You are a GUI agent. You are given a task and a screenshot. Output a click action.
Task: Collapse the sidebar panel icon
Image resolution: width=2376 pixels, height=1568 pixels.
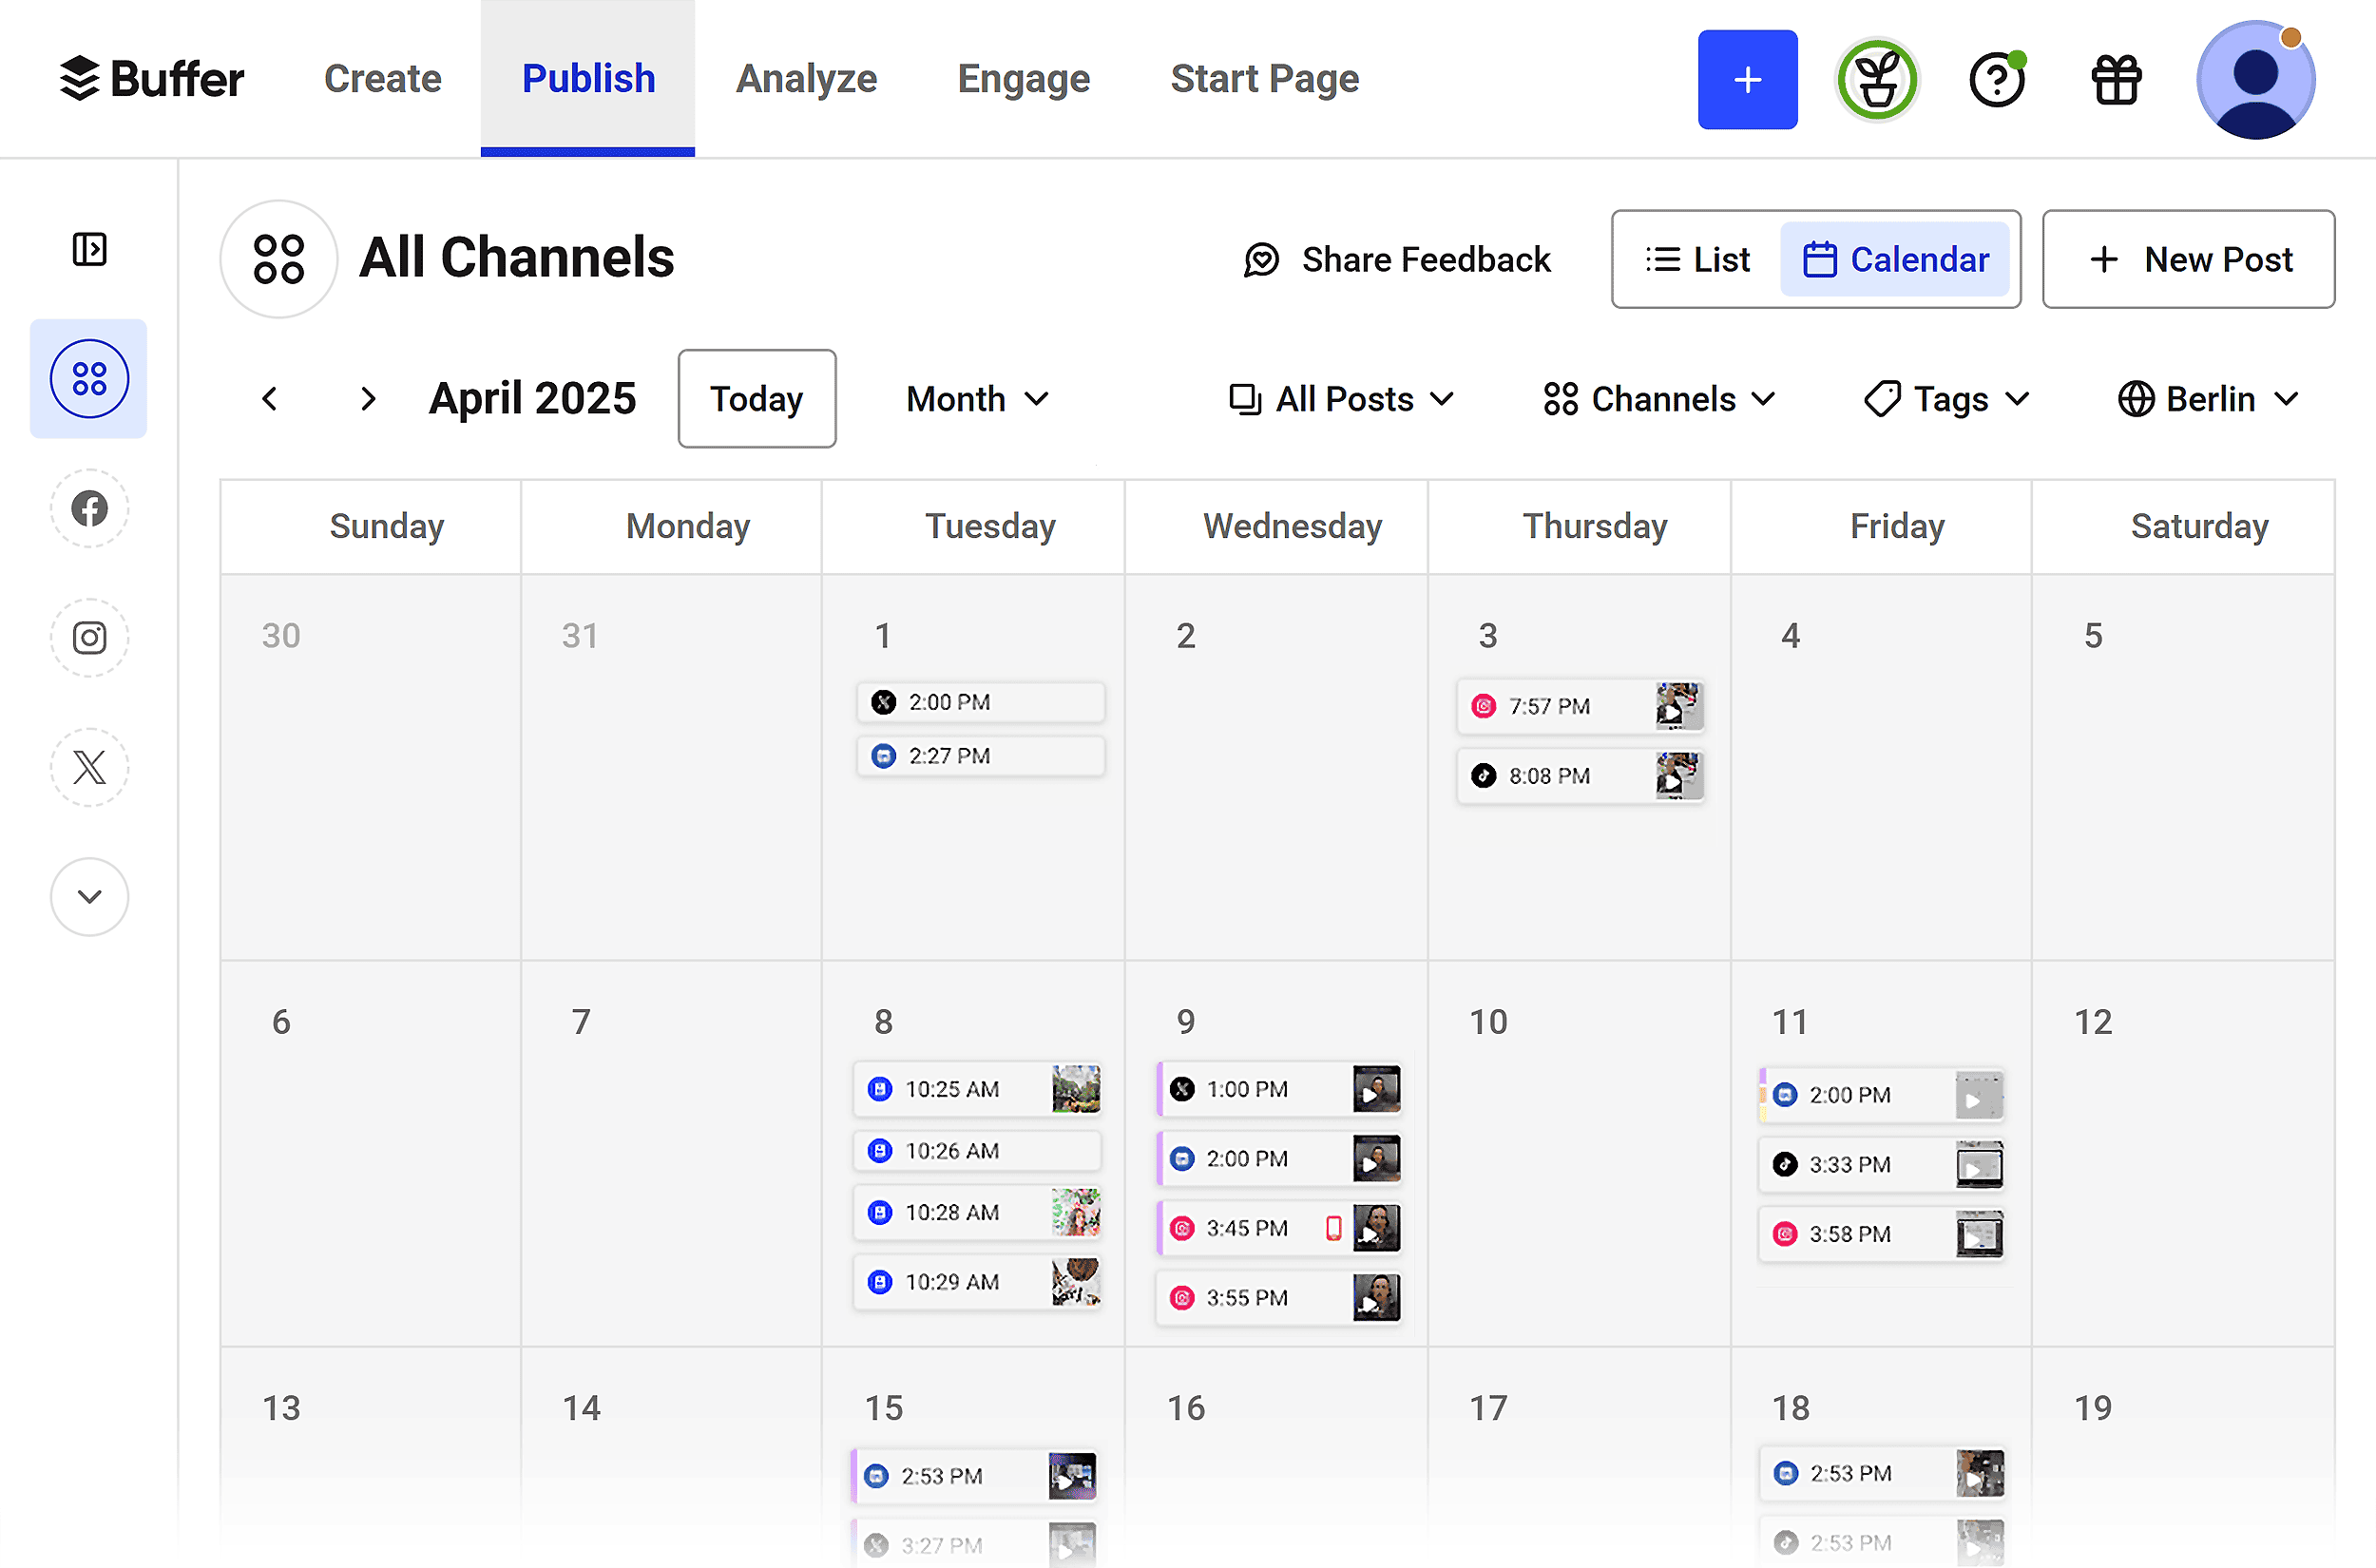(89, 249)
